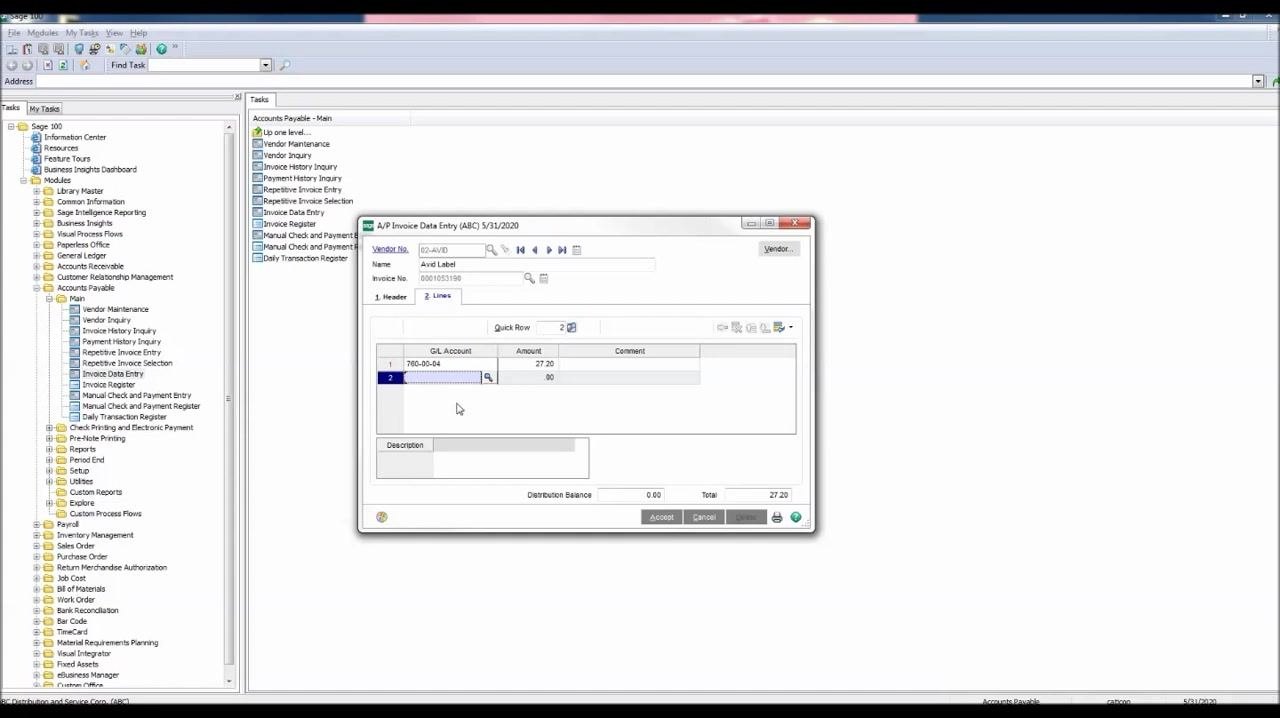Go to last vendor record arrow
This screenshot has width=1280, height=718.
click(x=562, y=250)
